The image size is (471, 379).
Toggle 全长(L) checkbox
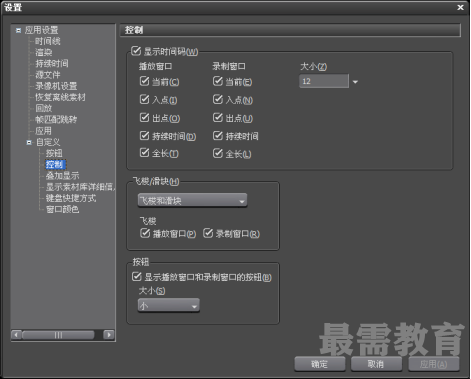click(x=218, y=153)
